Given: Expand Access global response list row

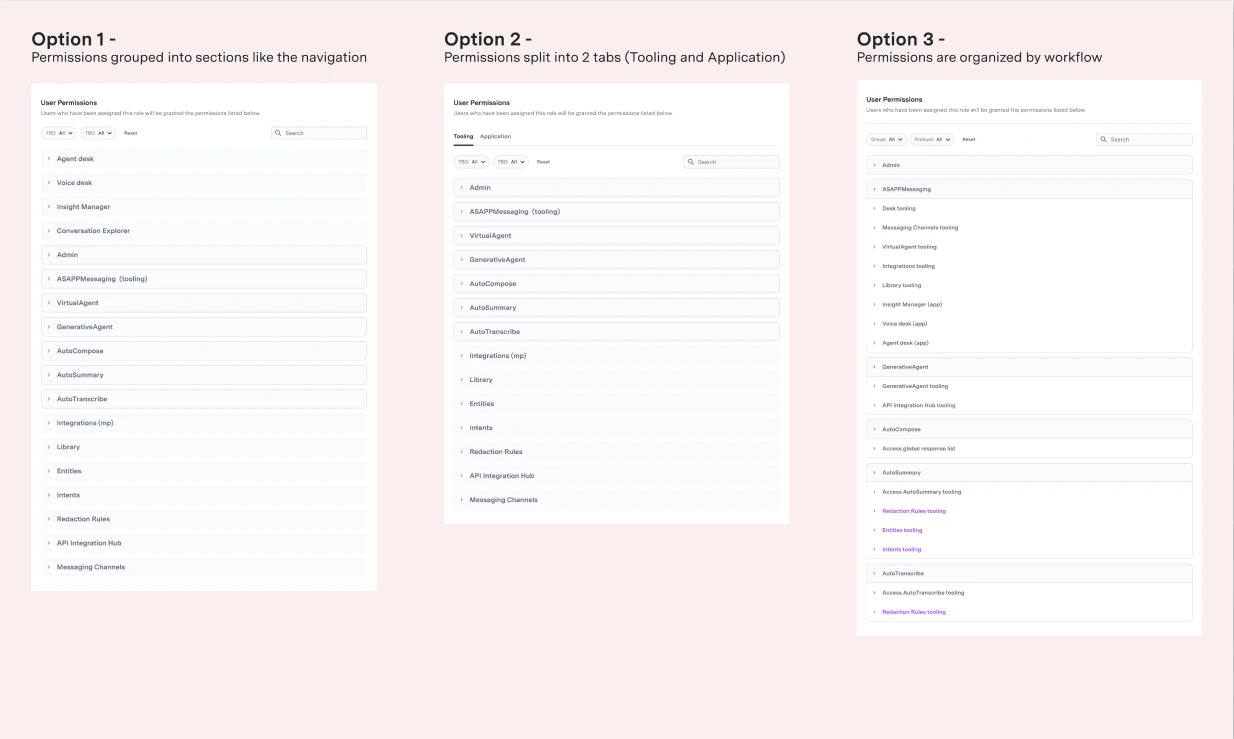Looking at the screenshot, I should click(x=1029, y=448).
